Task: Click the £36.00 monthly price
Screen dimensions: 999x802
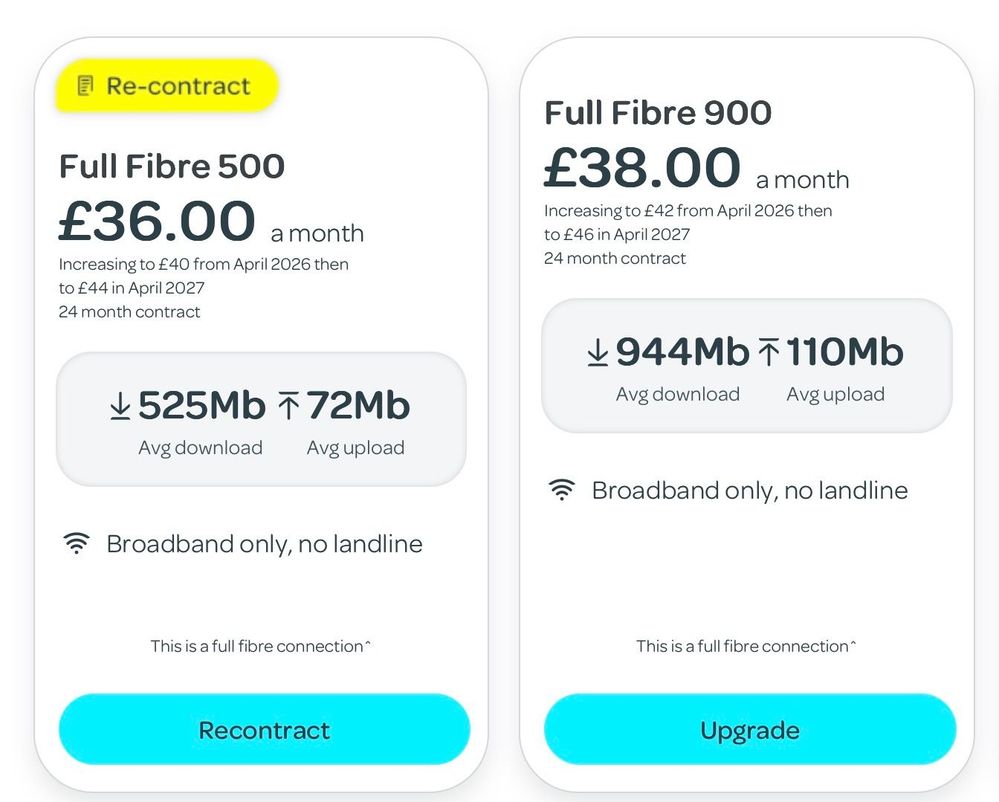Action: click(157, 221)
